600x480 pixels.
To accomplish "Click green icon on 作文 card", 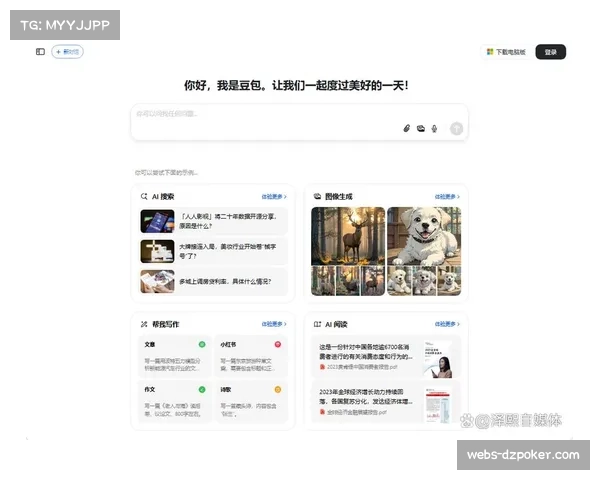I will pos(202,389).
